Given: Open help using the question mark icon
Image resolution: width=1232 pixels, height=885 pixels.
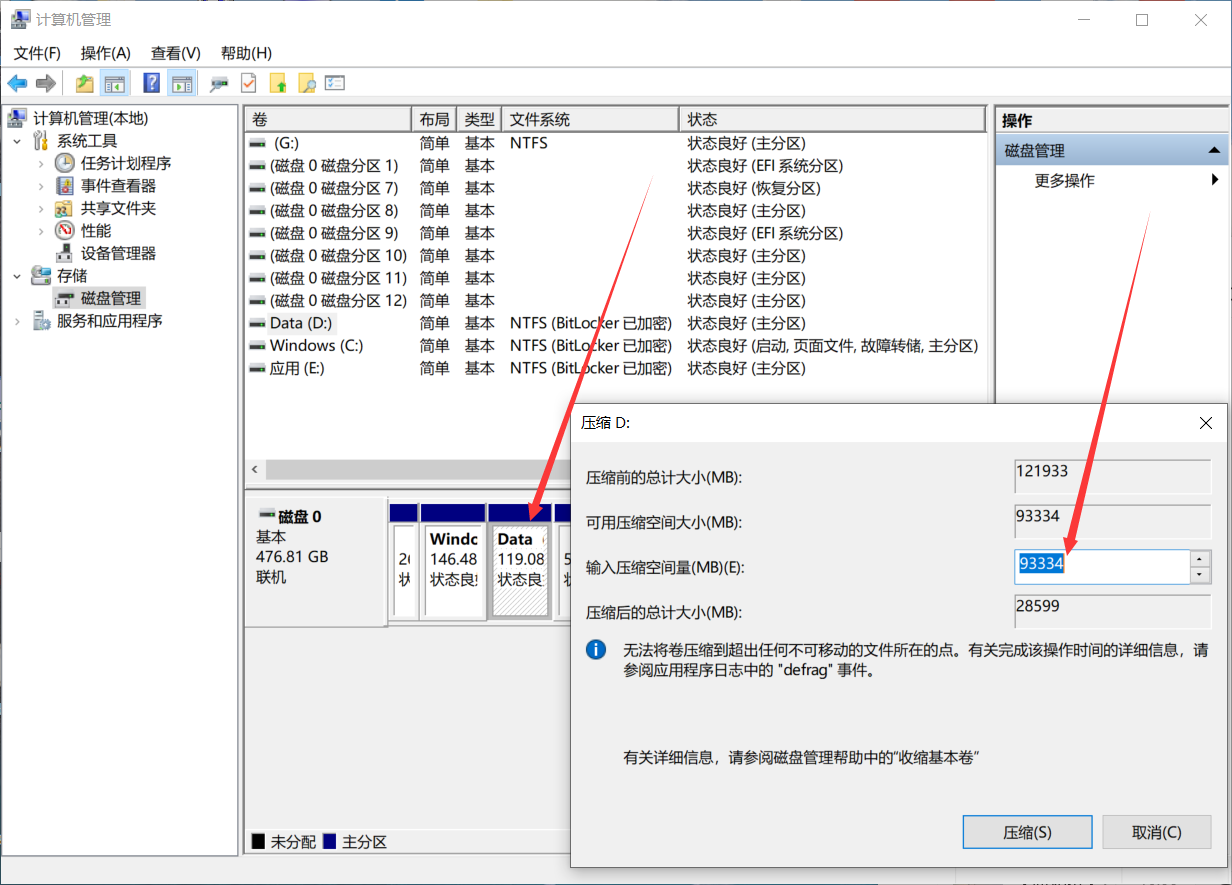Looking at the screenshot, I should pos(150,82).
